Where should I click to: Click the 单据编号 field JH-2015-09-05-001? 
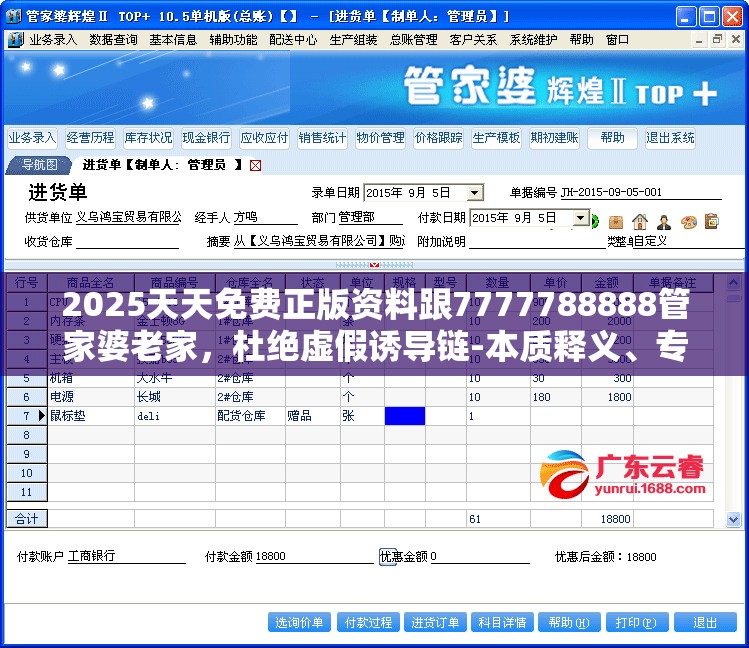(x=641, y=192)
